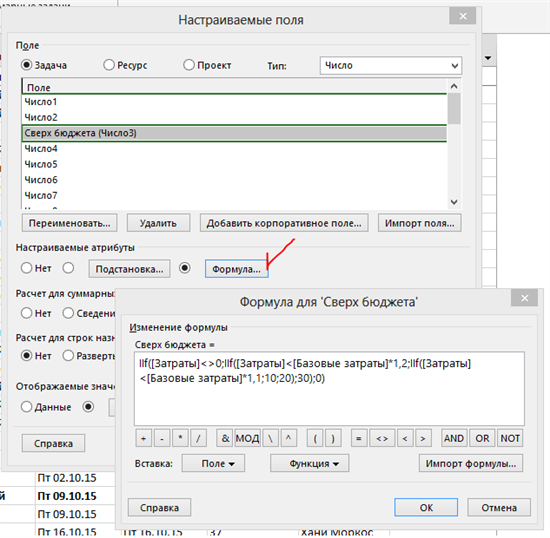This screenshot has height=538, width=550.
Task: Open the Подстановка lookup button
Action: click(x=129, y=269)
